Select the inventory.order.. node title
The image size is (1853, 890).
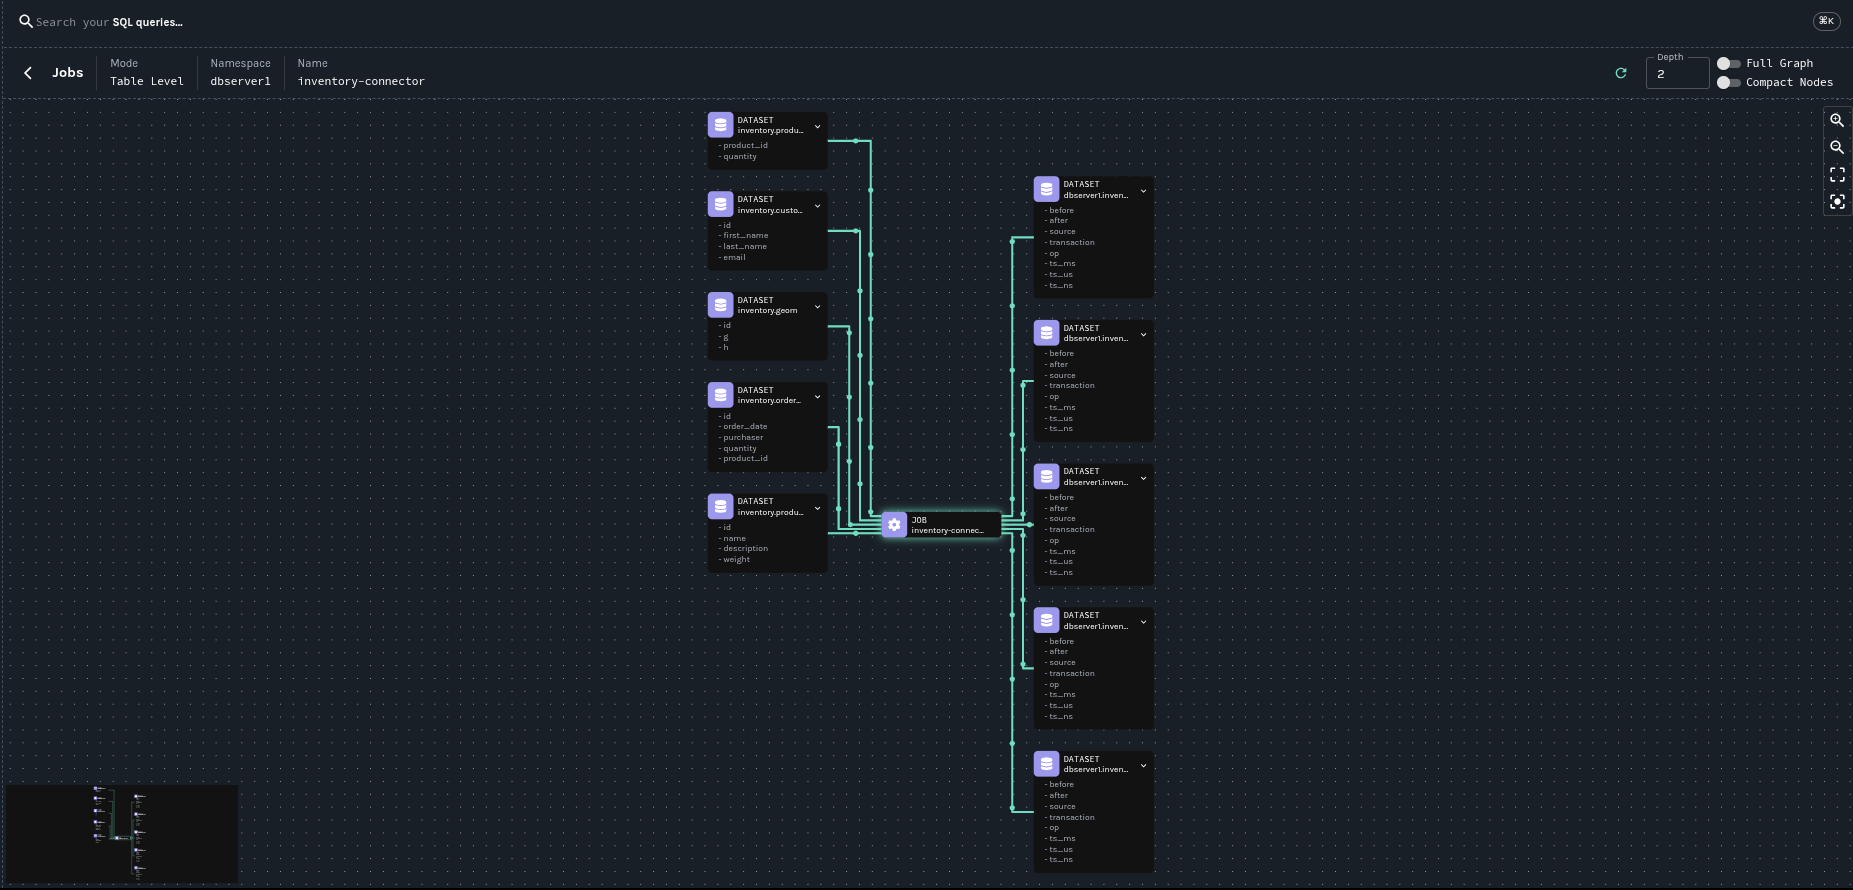(769, 401)
